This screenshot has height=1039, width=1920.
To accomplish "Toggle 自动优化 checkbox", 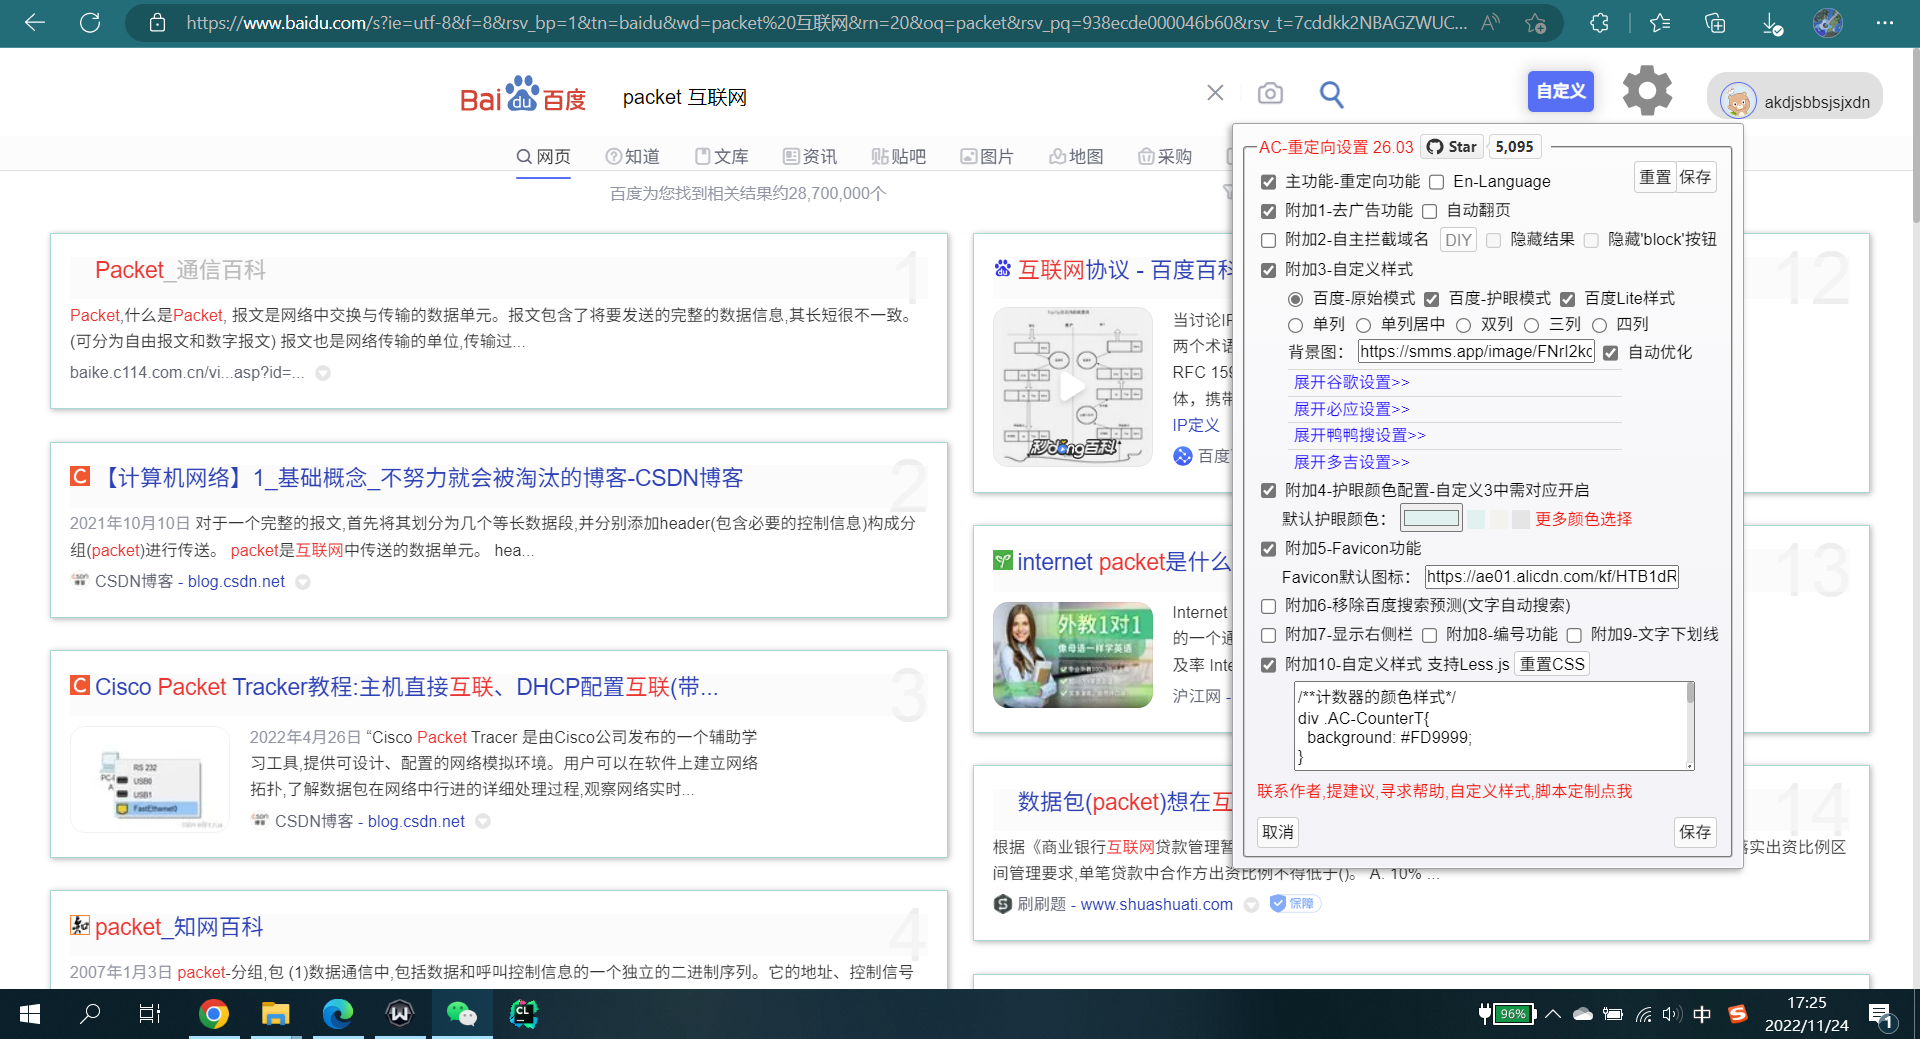I will (1610, 353).
